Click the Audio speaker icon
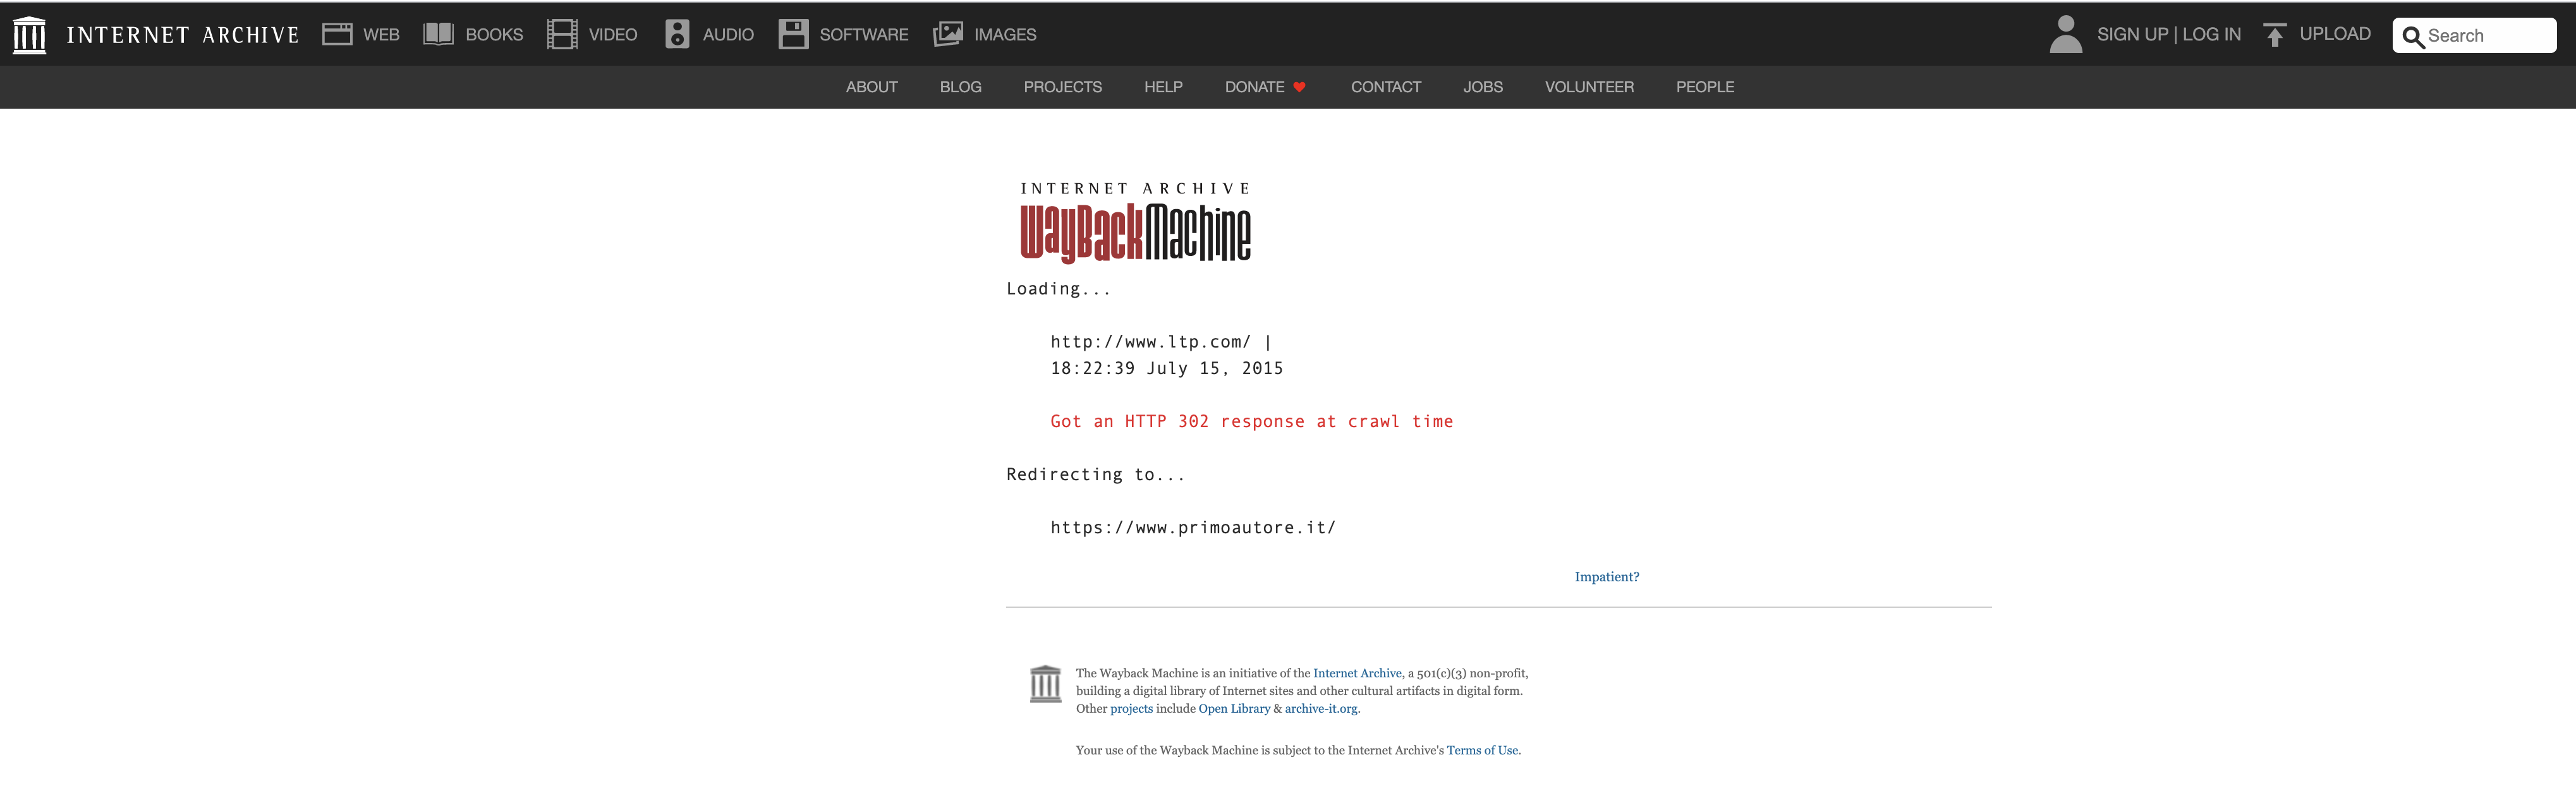Screen dimensions: 2576x786 [x=677, y=35]
